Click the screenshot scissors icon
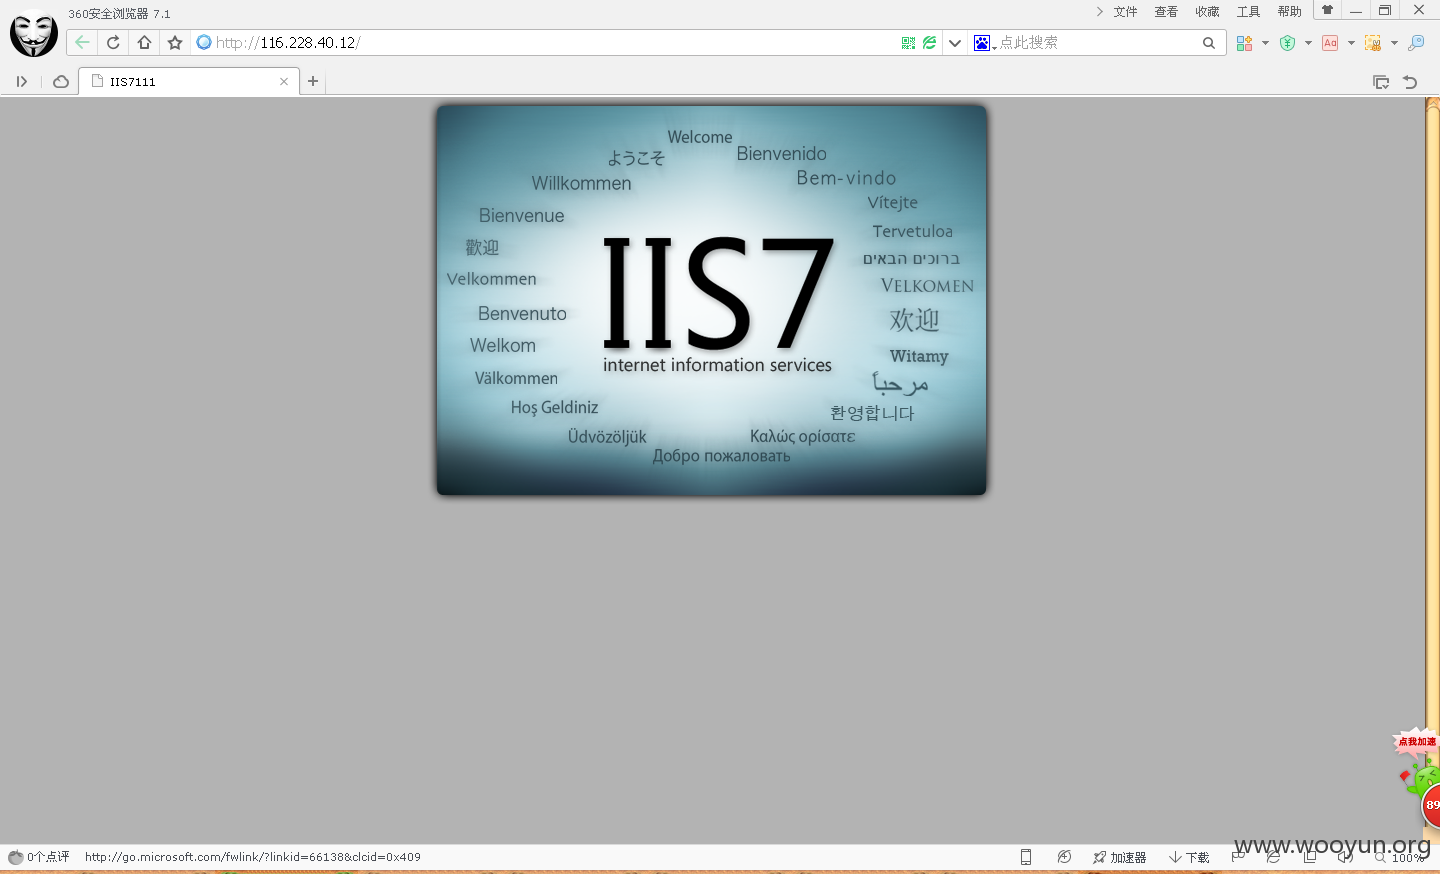 pos(1373,43)
